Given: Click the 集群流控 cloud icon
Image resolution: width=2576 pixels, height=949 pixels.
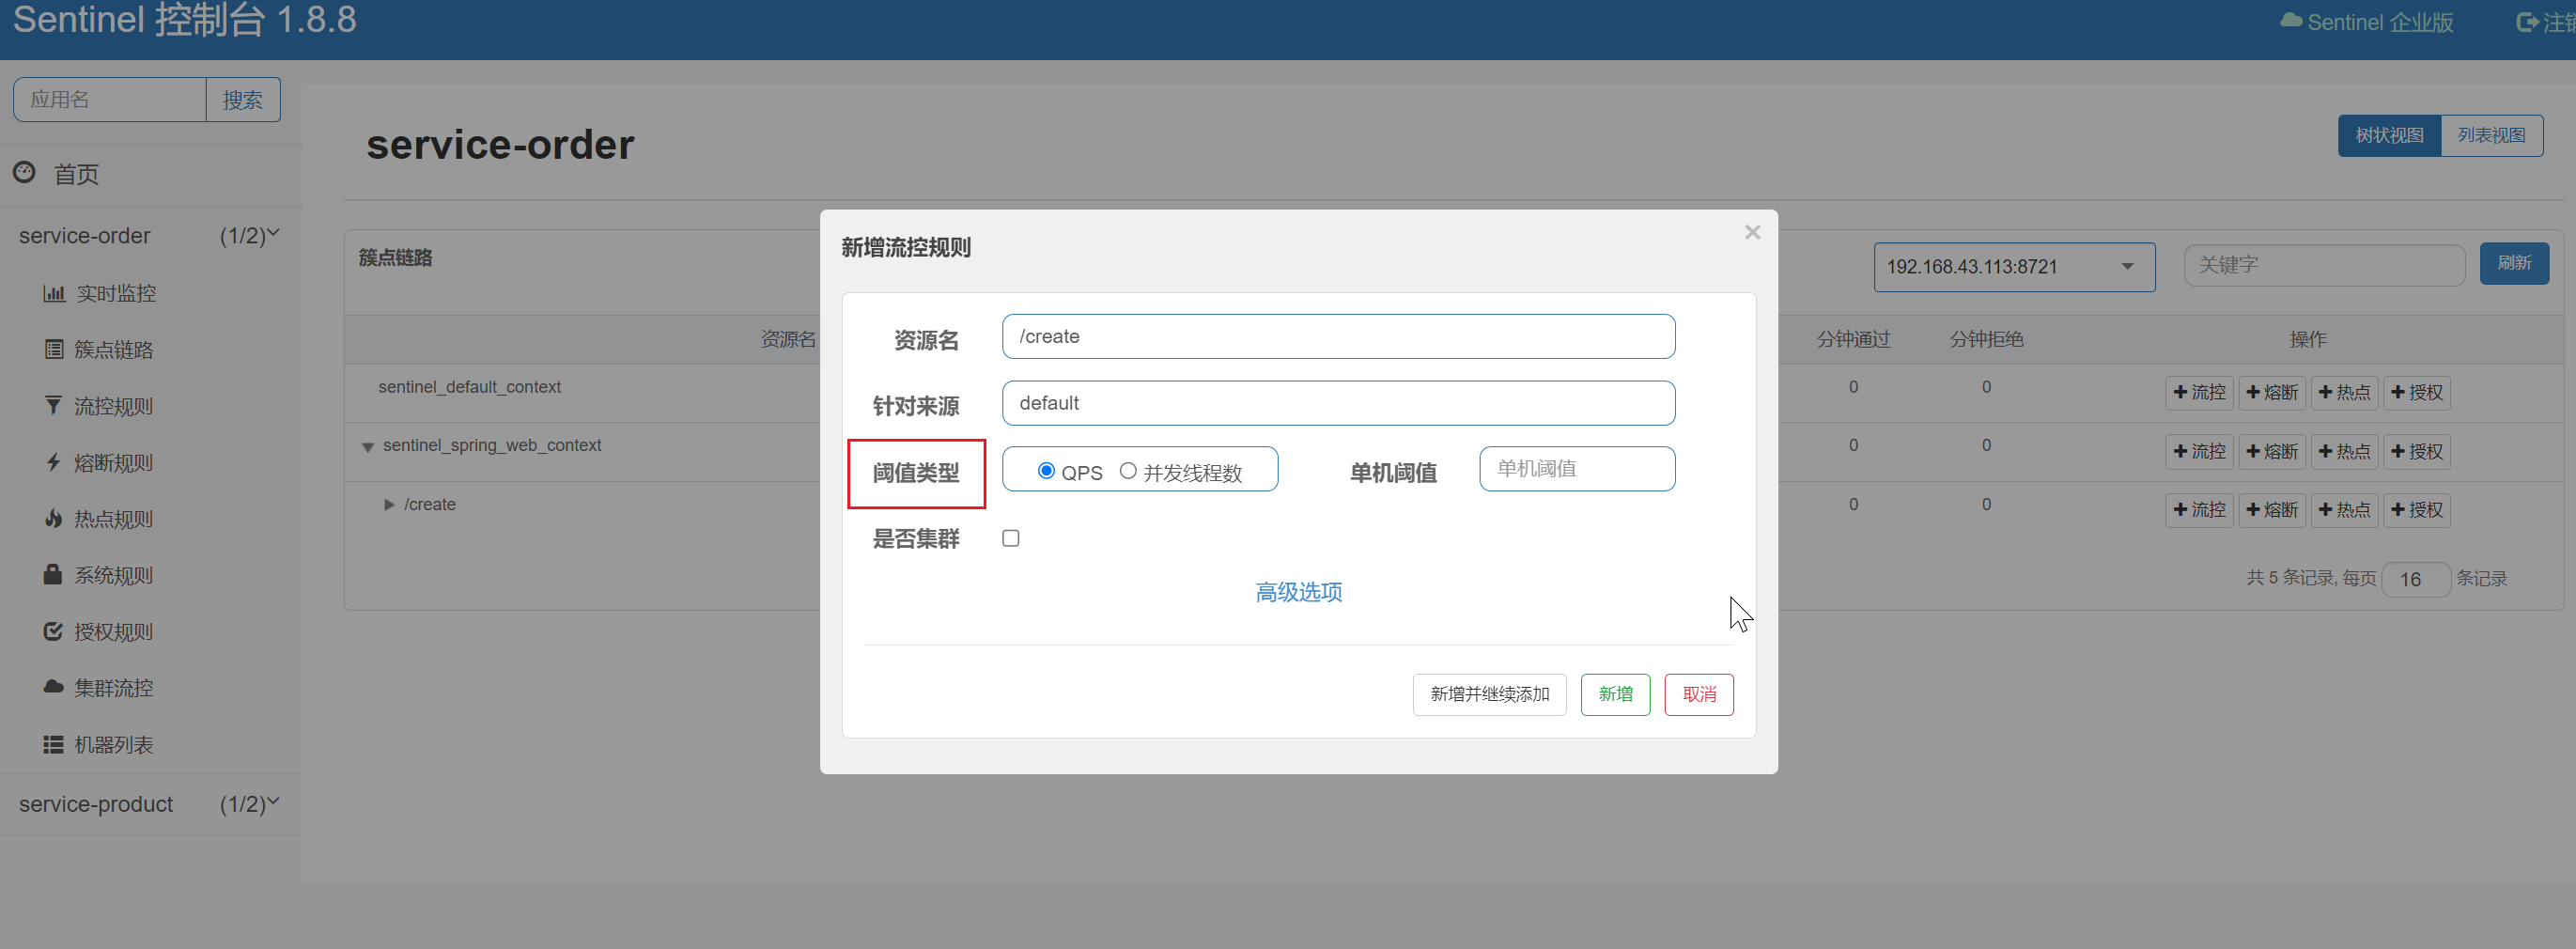Looking at the screenshot, I should point(54,687).
